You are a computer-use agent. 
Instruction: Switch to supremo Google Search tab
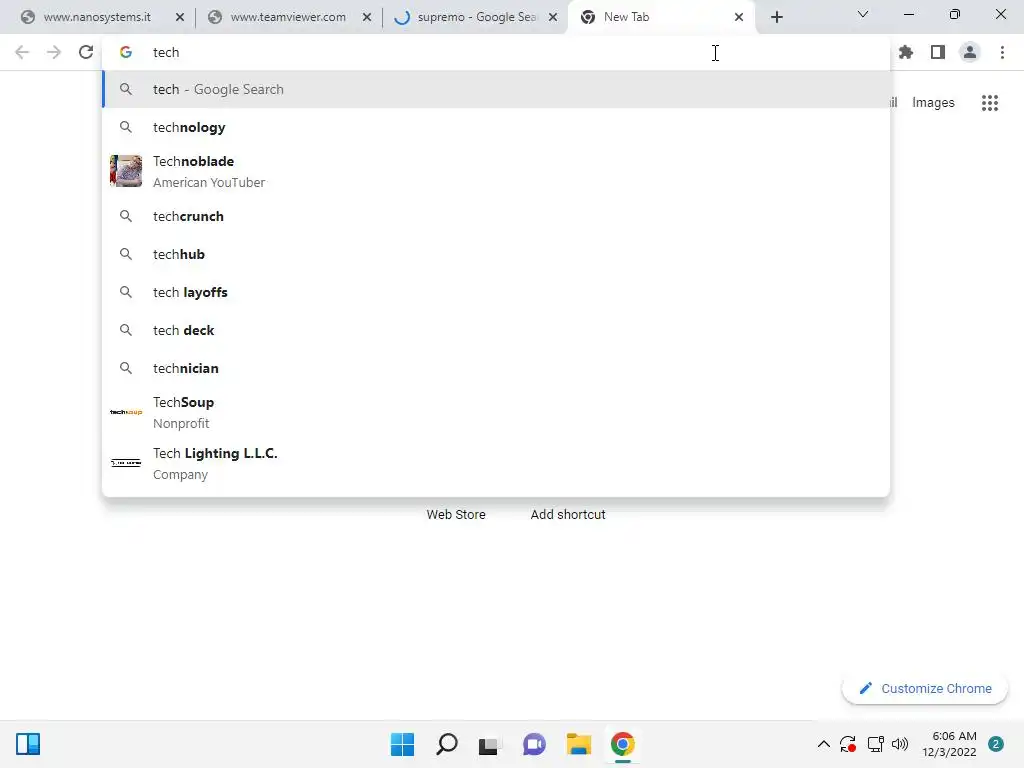click(476, 17)
